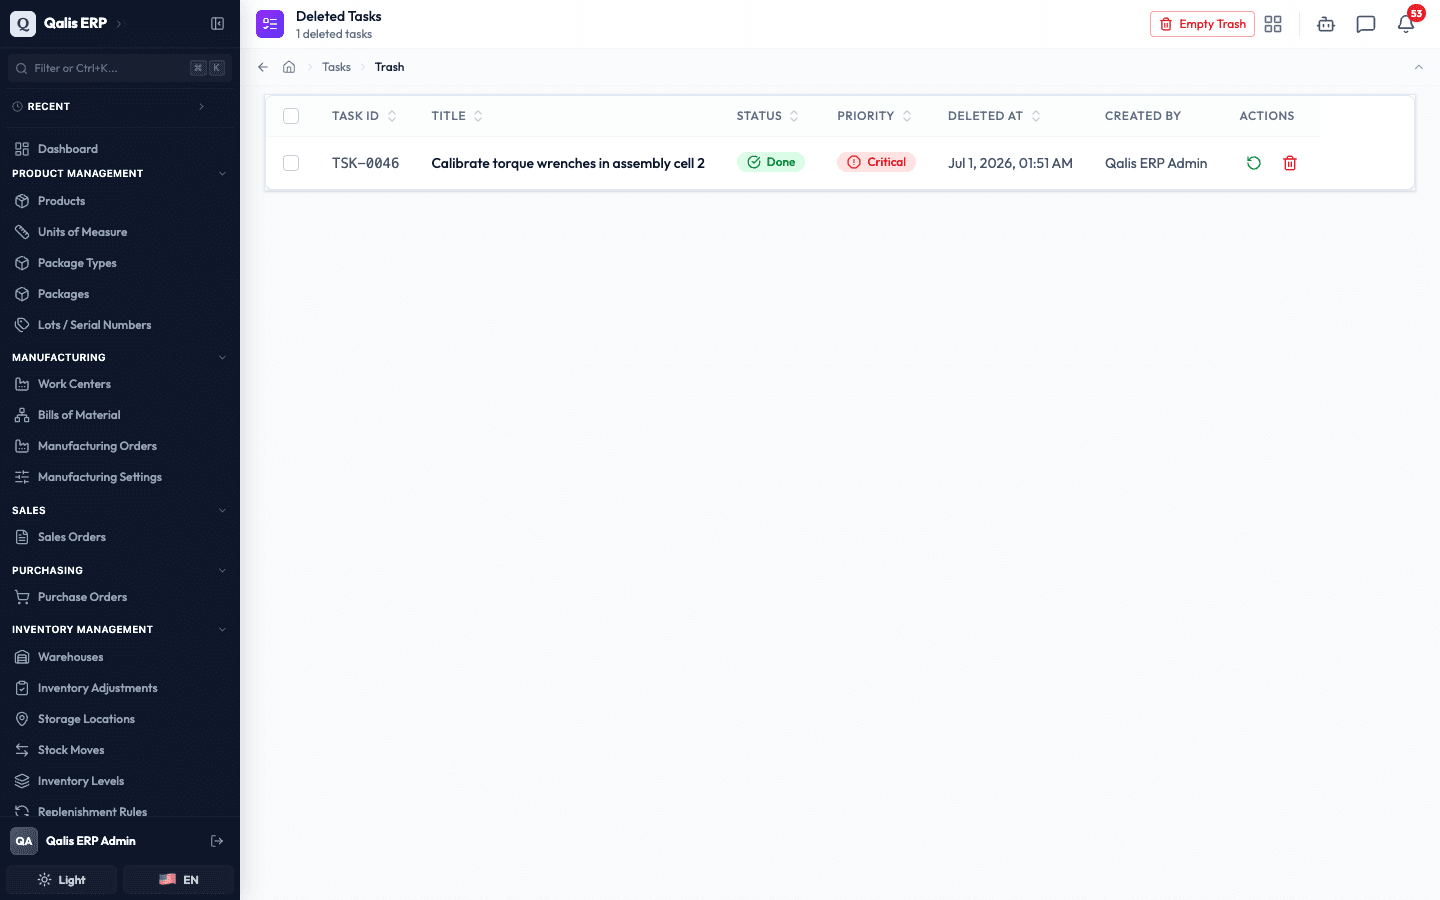Image resolution: width=1440 pixels, height=900 pixels.
Task: Click the Deleted Tasks purple page icon
Action: [x=270, y=24]
